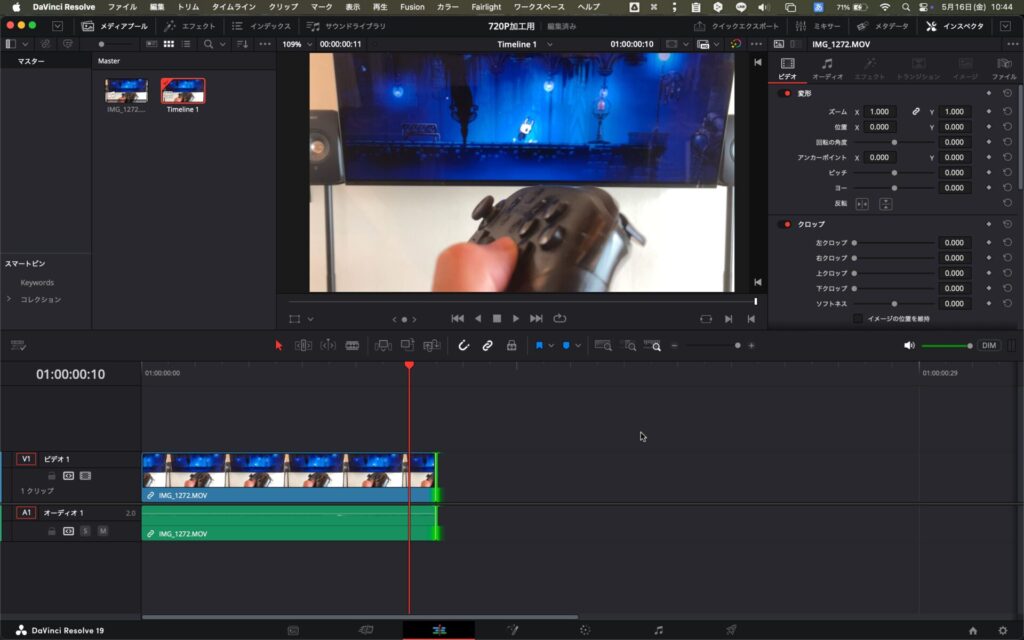
Task: Open the Sound Library panel
Action: coord(346,26)
